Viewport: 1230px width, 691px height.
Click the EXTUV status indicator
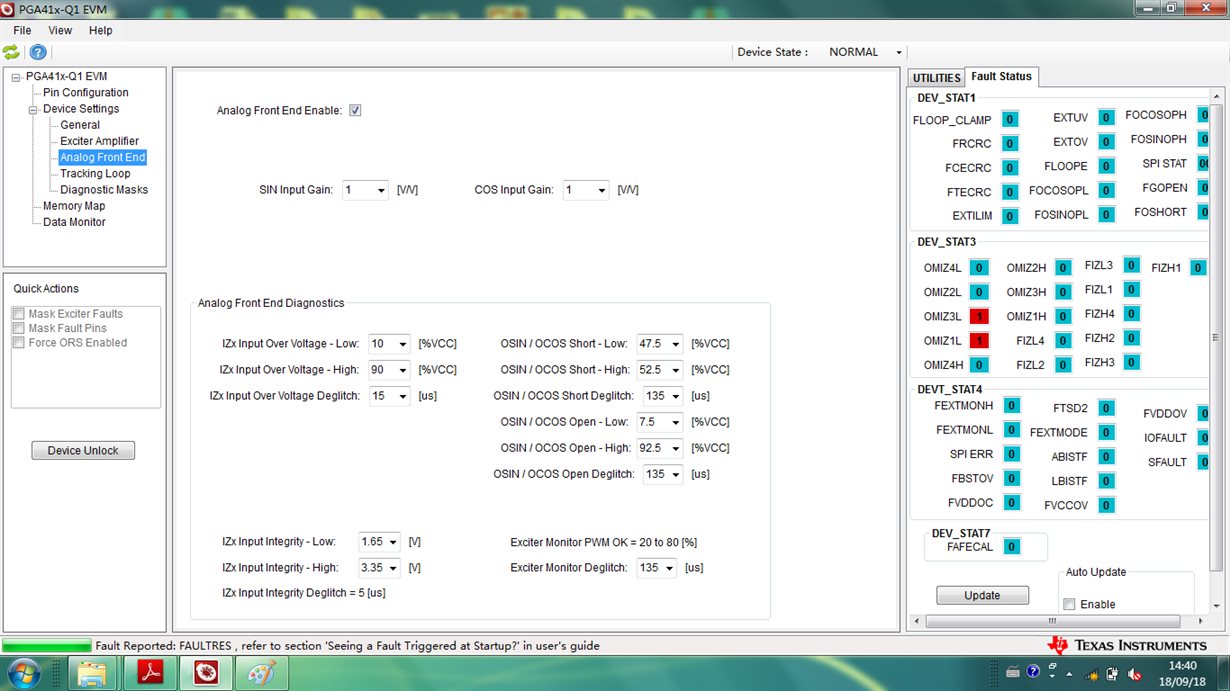[x=1105, y=118]
